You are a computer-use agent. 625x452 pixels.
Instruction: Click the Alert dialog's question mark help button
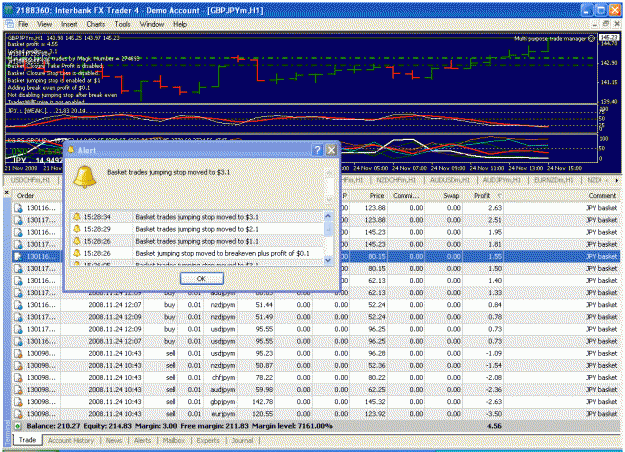pyautogui.click(x=317, y=150)
